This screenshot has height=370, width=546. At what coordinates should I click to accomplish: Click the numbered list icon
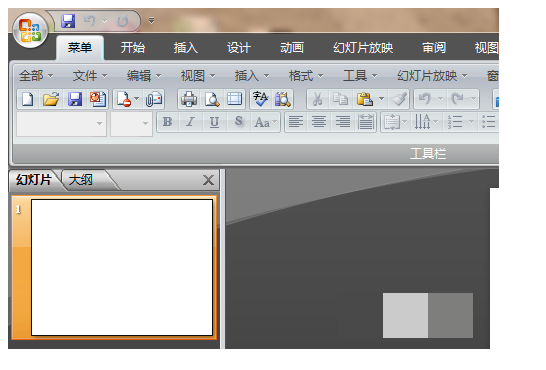point(455,122)
